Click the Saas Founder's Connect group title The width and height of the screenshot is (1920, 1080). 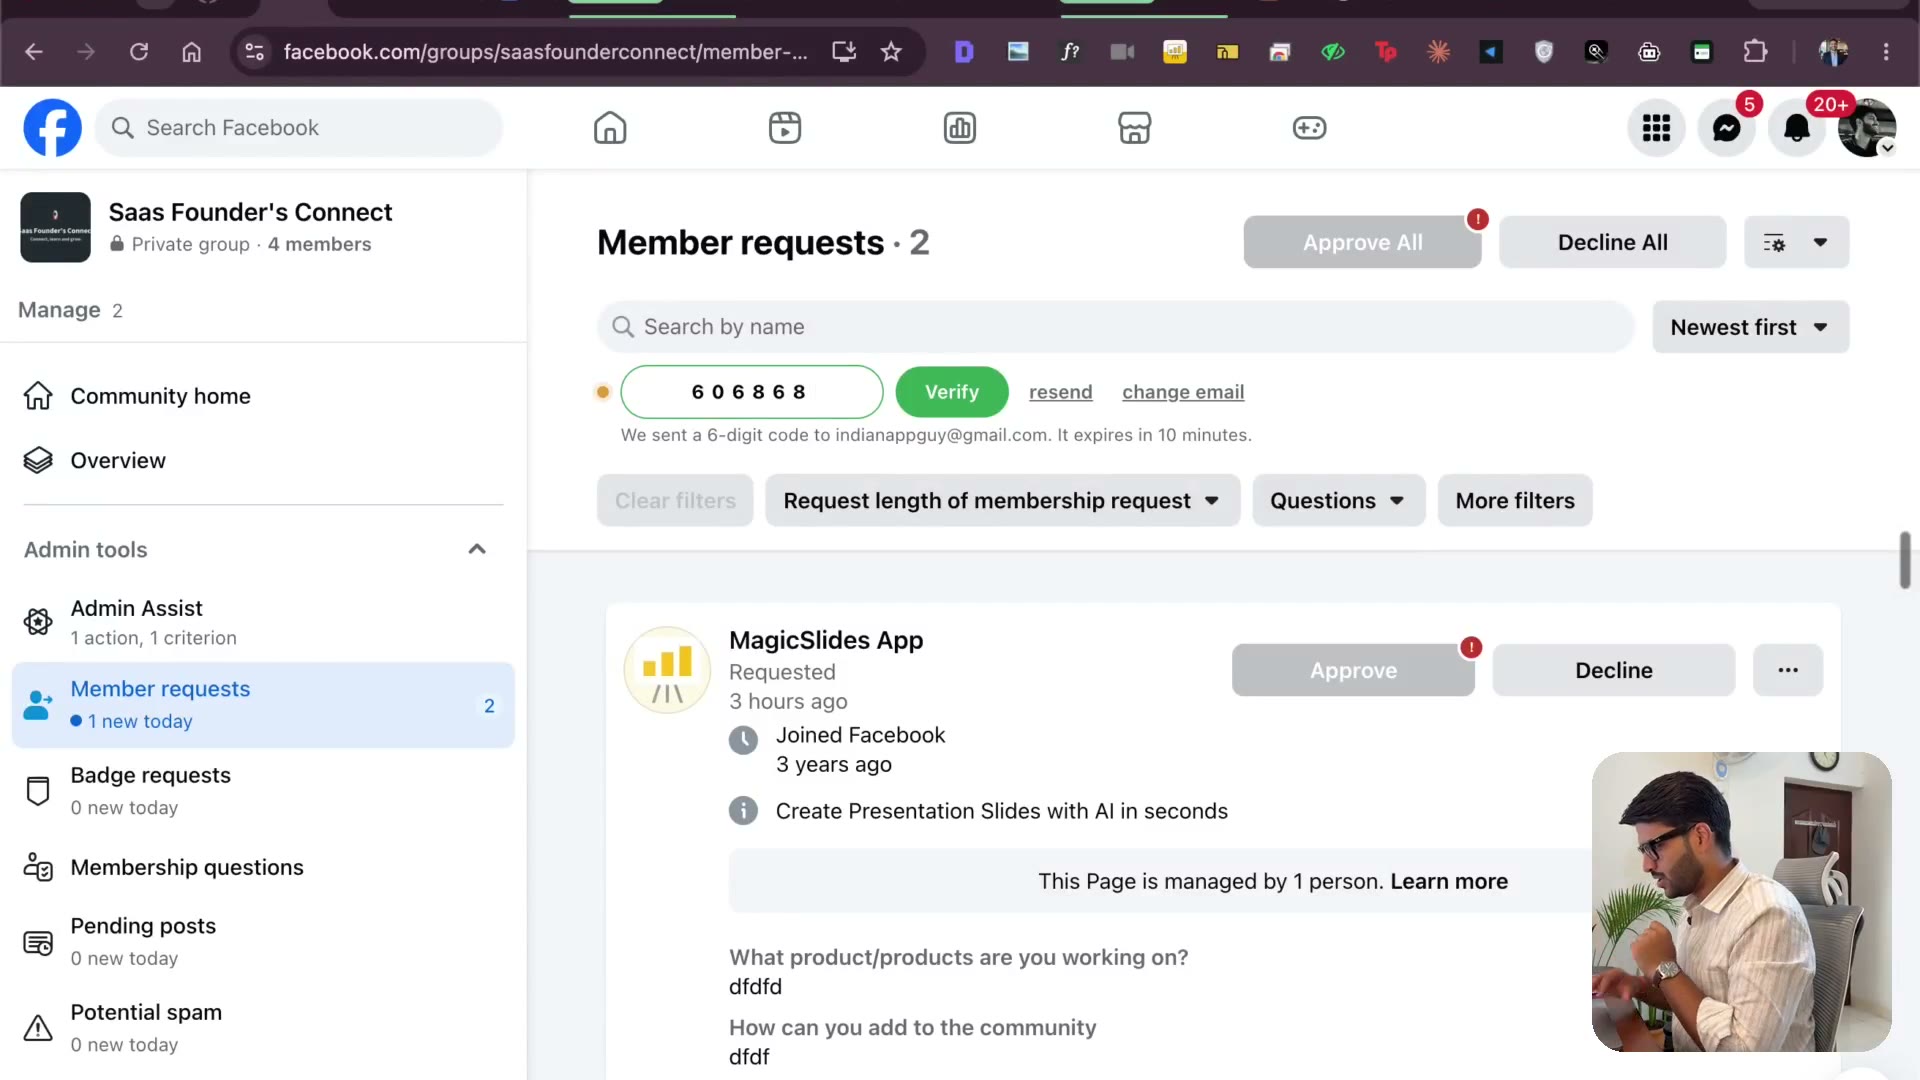click(x=250, y=212)
